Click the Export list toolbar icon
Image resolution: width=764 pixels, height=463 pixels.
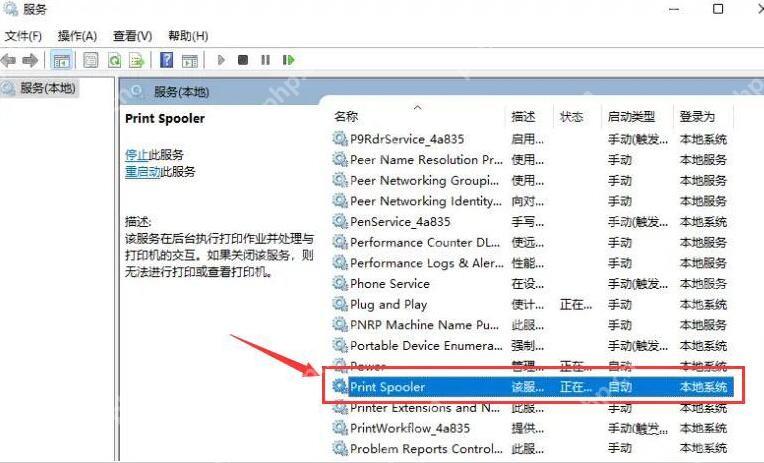[137, 60]
